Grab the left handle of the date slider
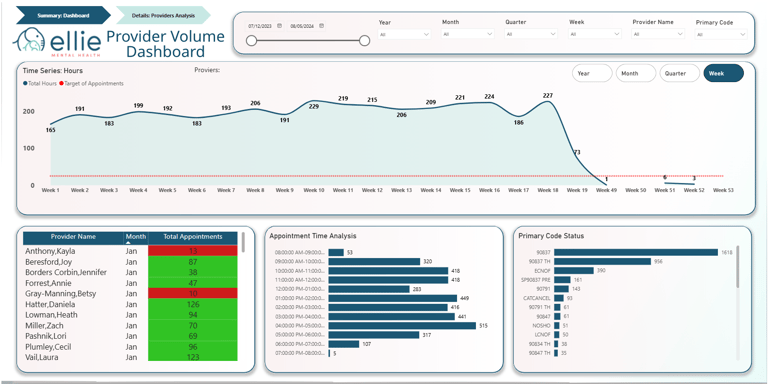 pyautogui.click(x=252, y=41)
